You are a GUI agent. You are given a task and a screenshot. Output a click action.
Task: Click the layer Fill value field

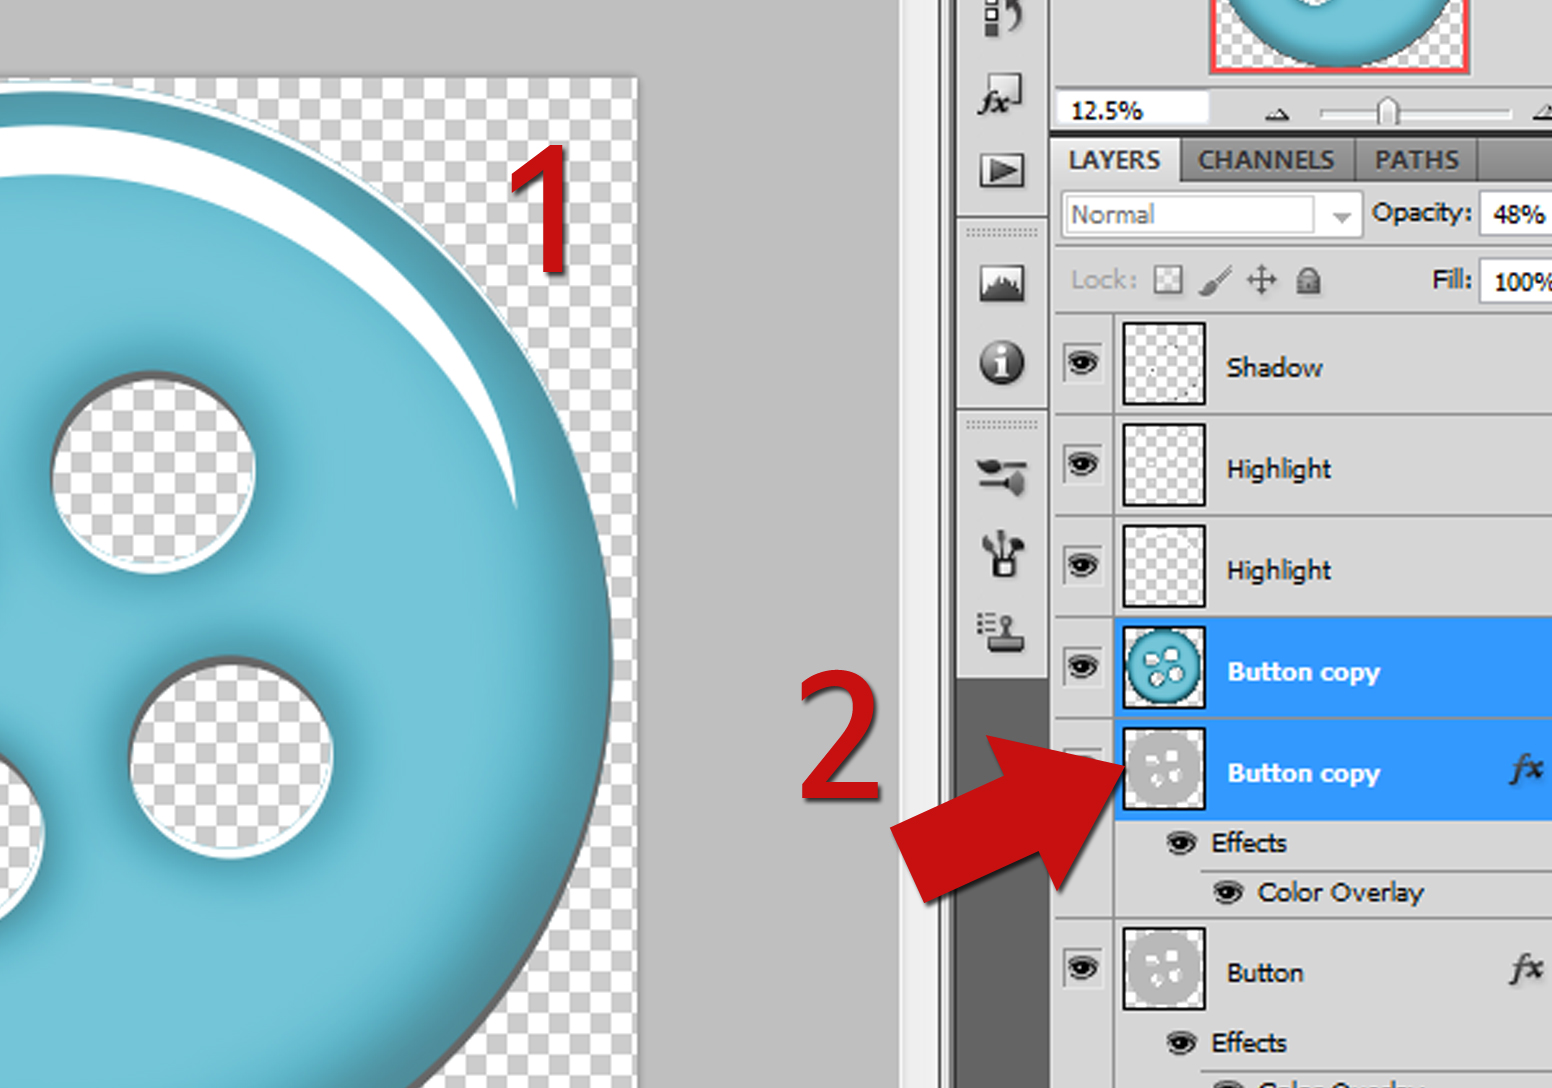[x=1516, y=281]
